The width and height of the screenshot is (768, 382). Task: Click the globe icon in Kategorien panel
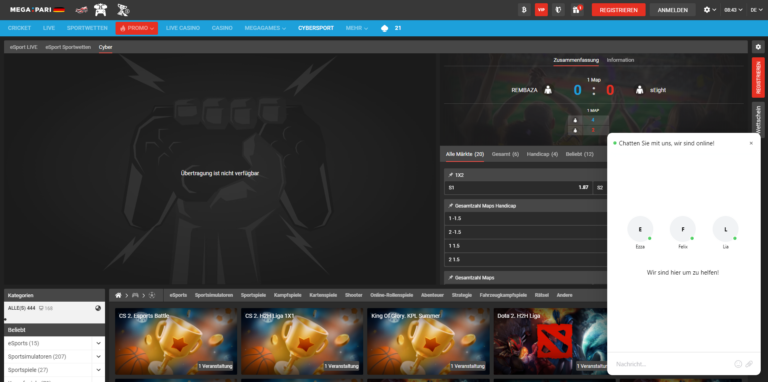(98, 308)
